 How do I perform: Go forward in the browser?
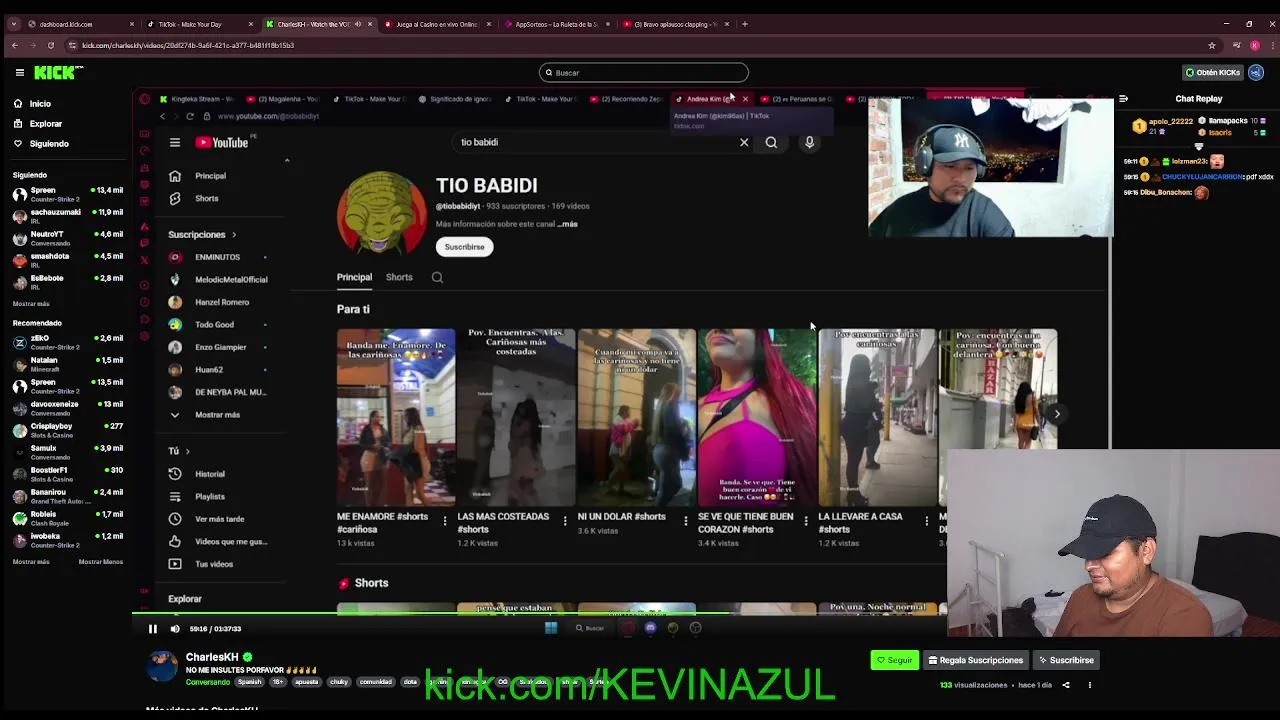(34, 45)
